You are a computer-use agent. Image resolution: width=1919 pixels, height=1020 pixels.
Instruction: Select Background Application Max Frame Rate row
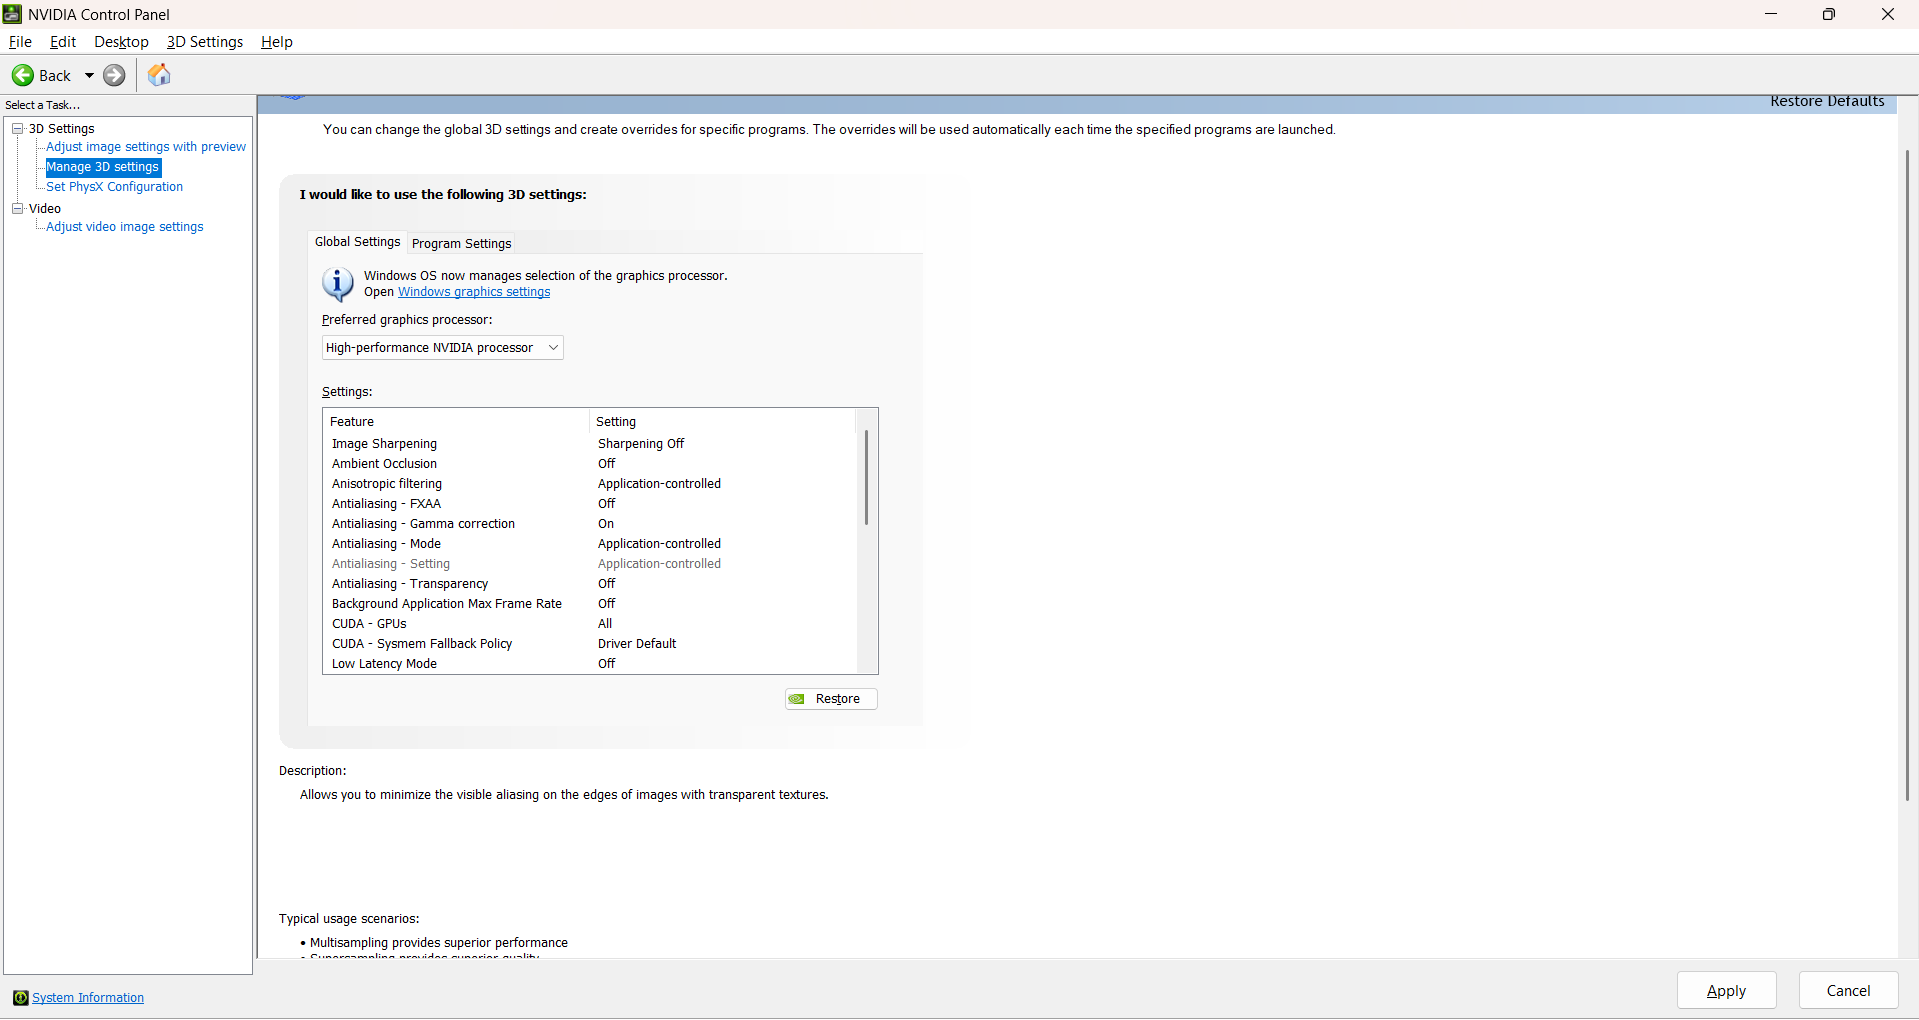[x=590, y=604]
